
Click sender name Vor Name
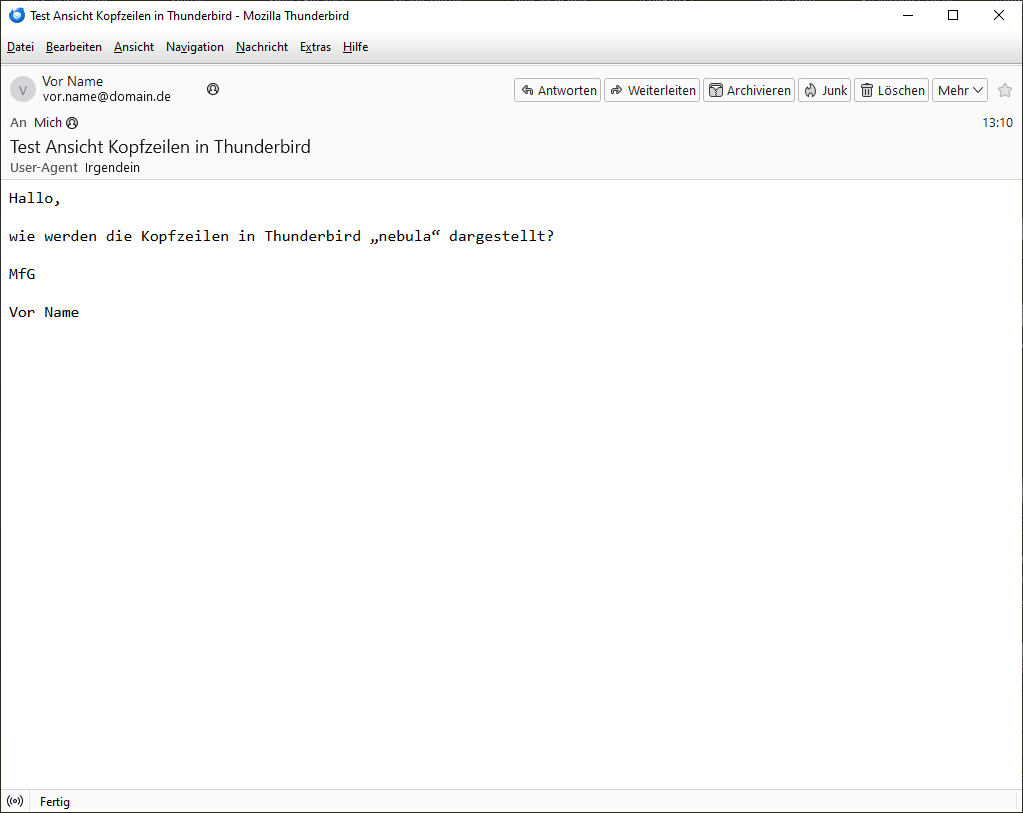click(72, 82)
